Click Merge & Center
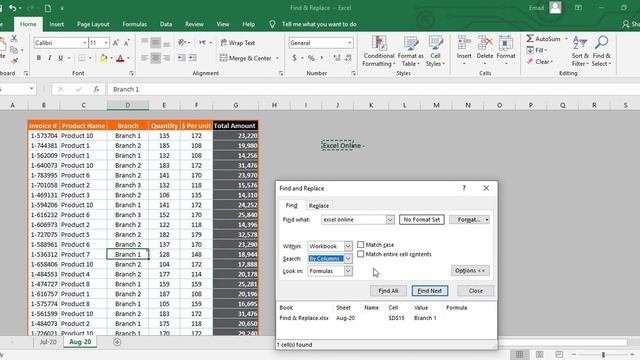The height and width of the screenshot is (360, 640). pos(246,58)
